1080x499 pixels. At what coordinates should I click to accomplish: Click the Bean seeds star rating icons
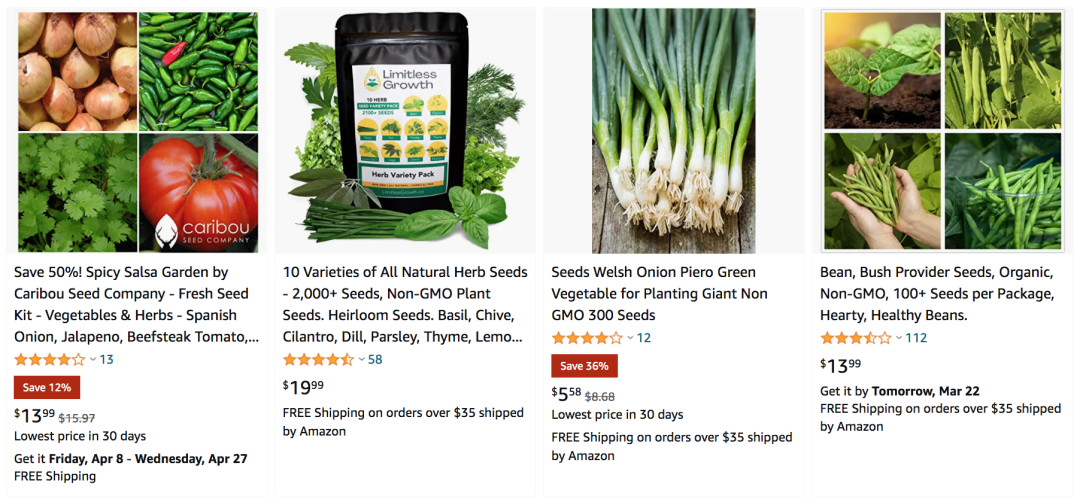(x=855, y=338)
